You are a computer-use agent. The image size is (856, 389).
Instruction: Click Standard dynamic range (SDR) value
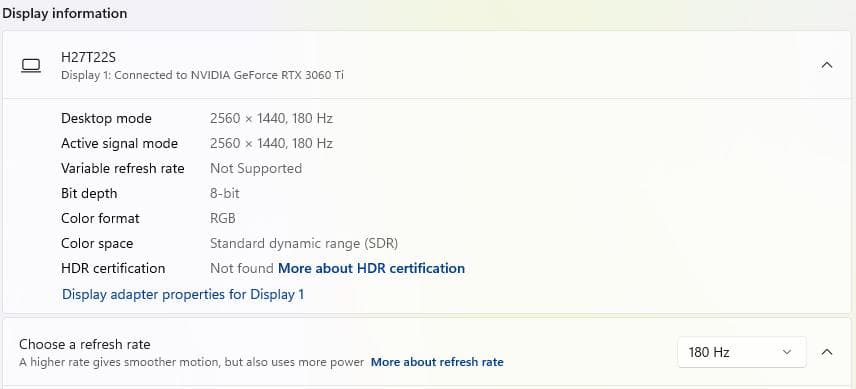(x=304, y=243)
